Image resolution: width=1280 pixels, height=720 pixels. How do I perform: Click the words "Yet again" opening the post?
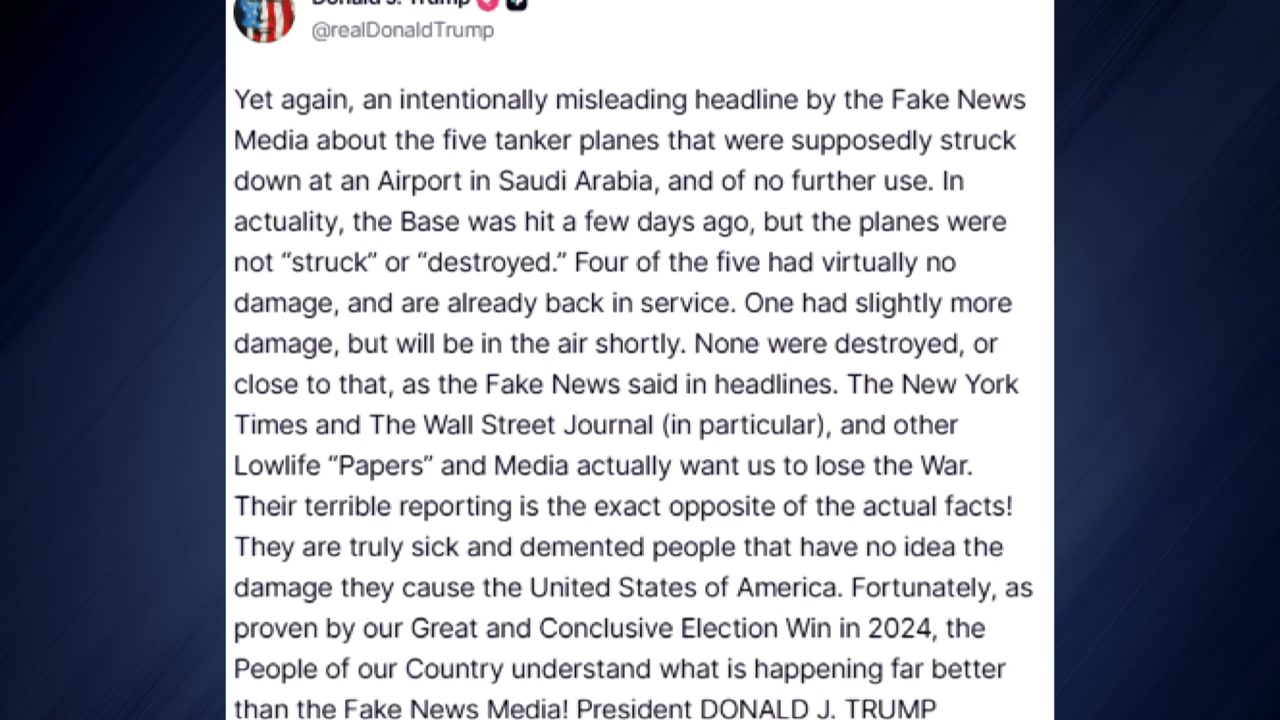(x=291, y=100)
